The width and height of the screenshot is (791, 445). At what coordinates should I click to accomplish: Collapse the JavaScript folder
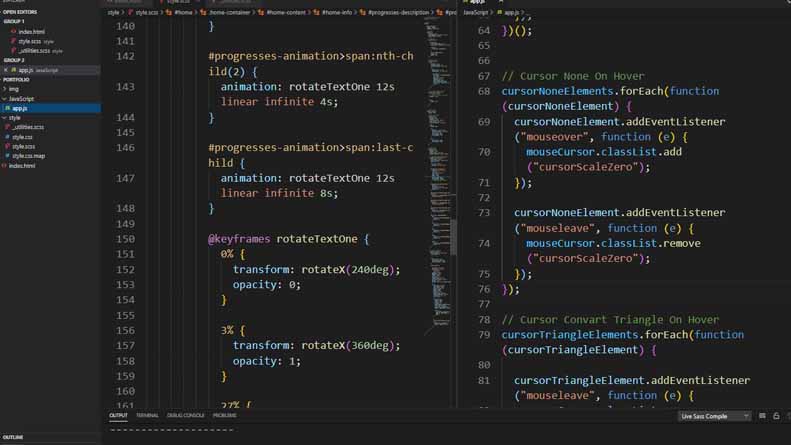pyautogui.click(x=21, y=99)
